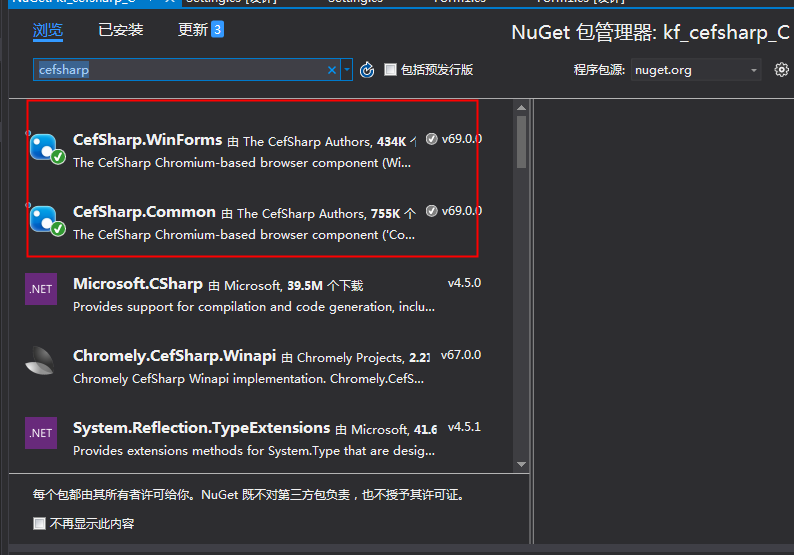Screen dimensions: 794x555
Task: Select the CefSharp.Common package title
Action: point(144,212)
